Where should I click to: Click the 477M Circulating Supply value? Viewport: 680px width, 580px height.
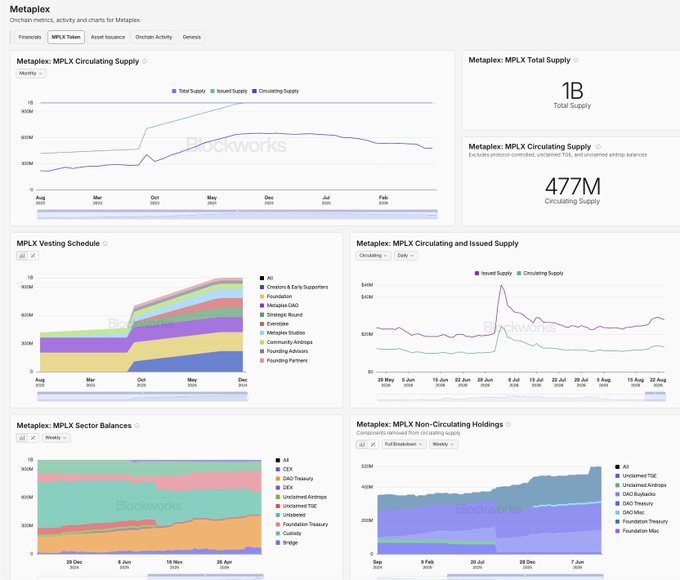tap(573, 187)
